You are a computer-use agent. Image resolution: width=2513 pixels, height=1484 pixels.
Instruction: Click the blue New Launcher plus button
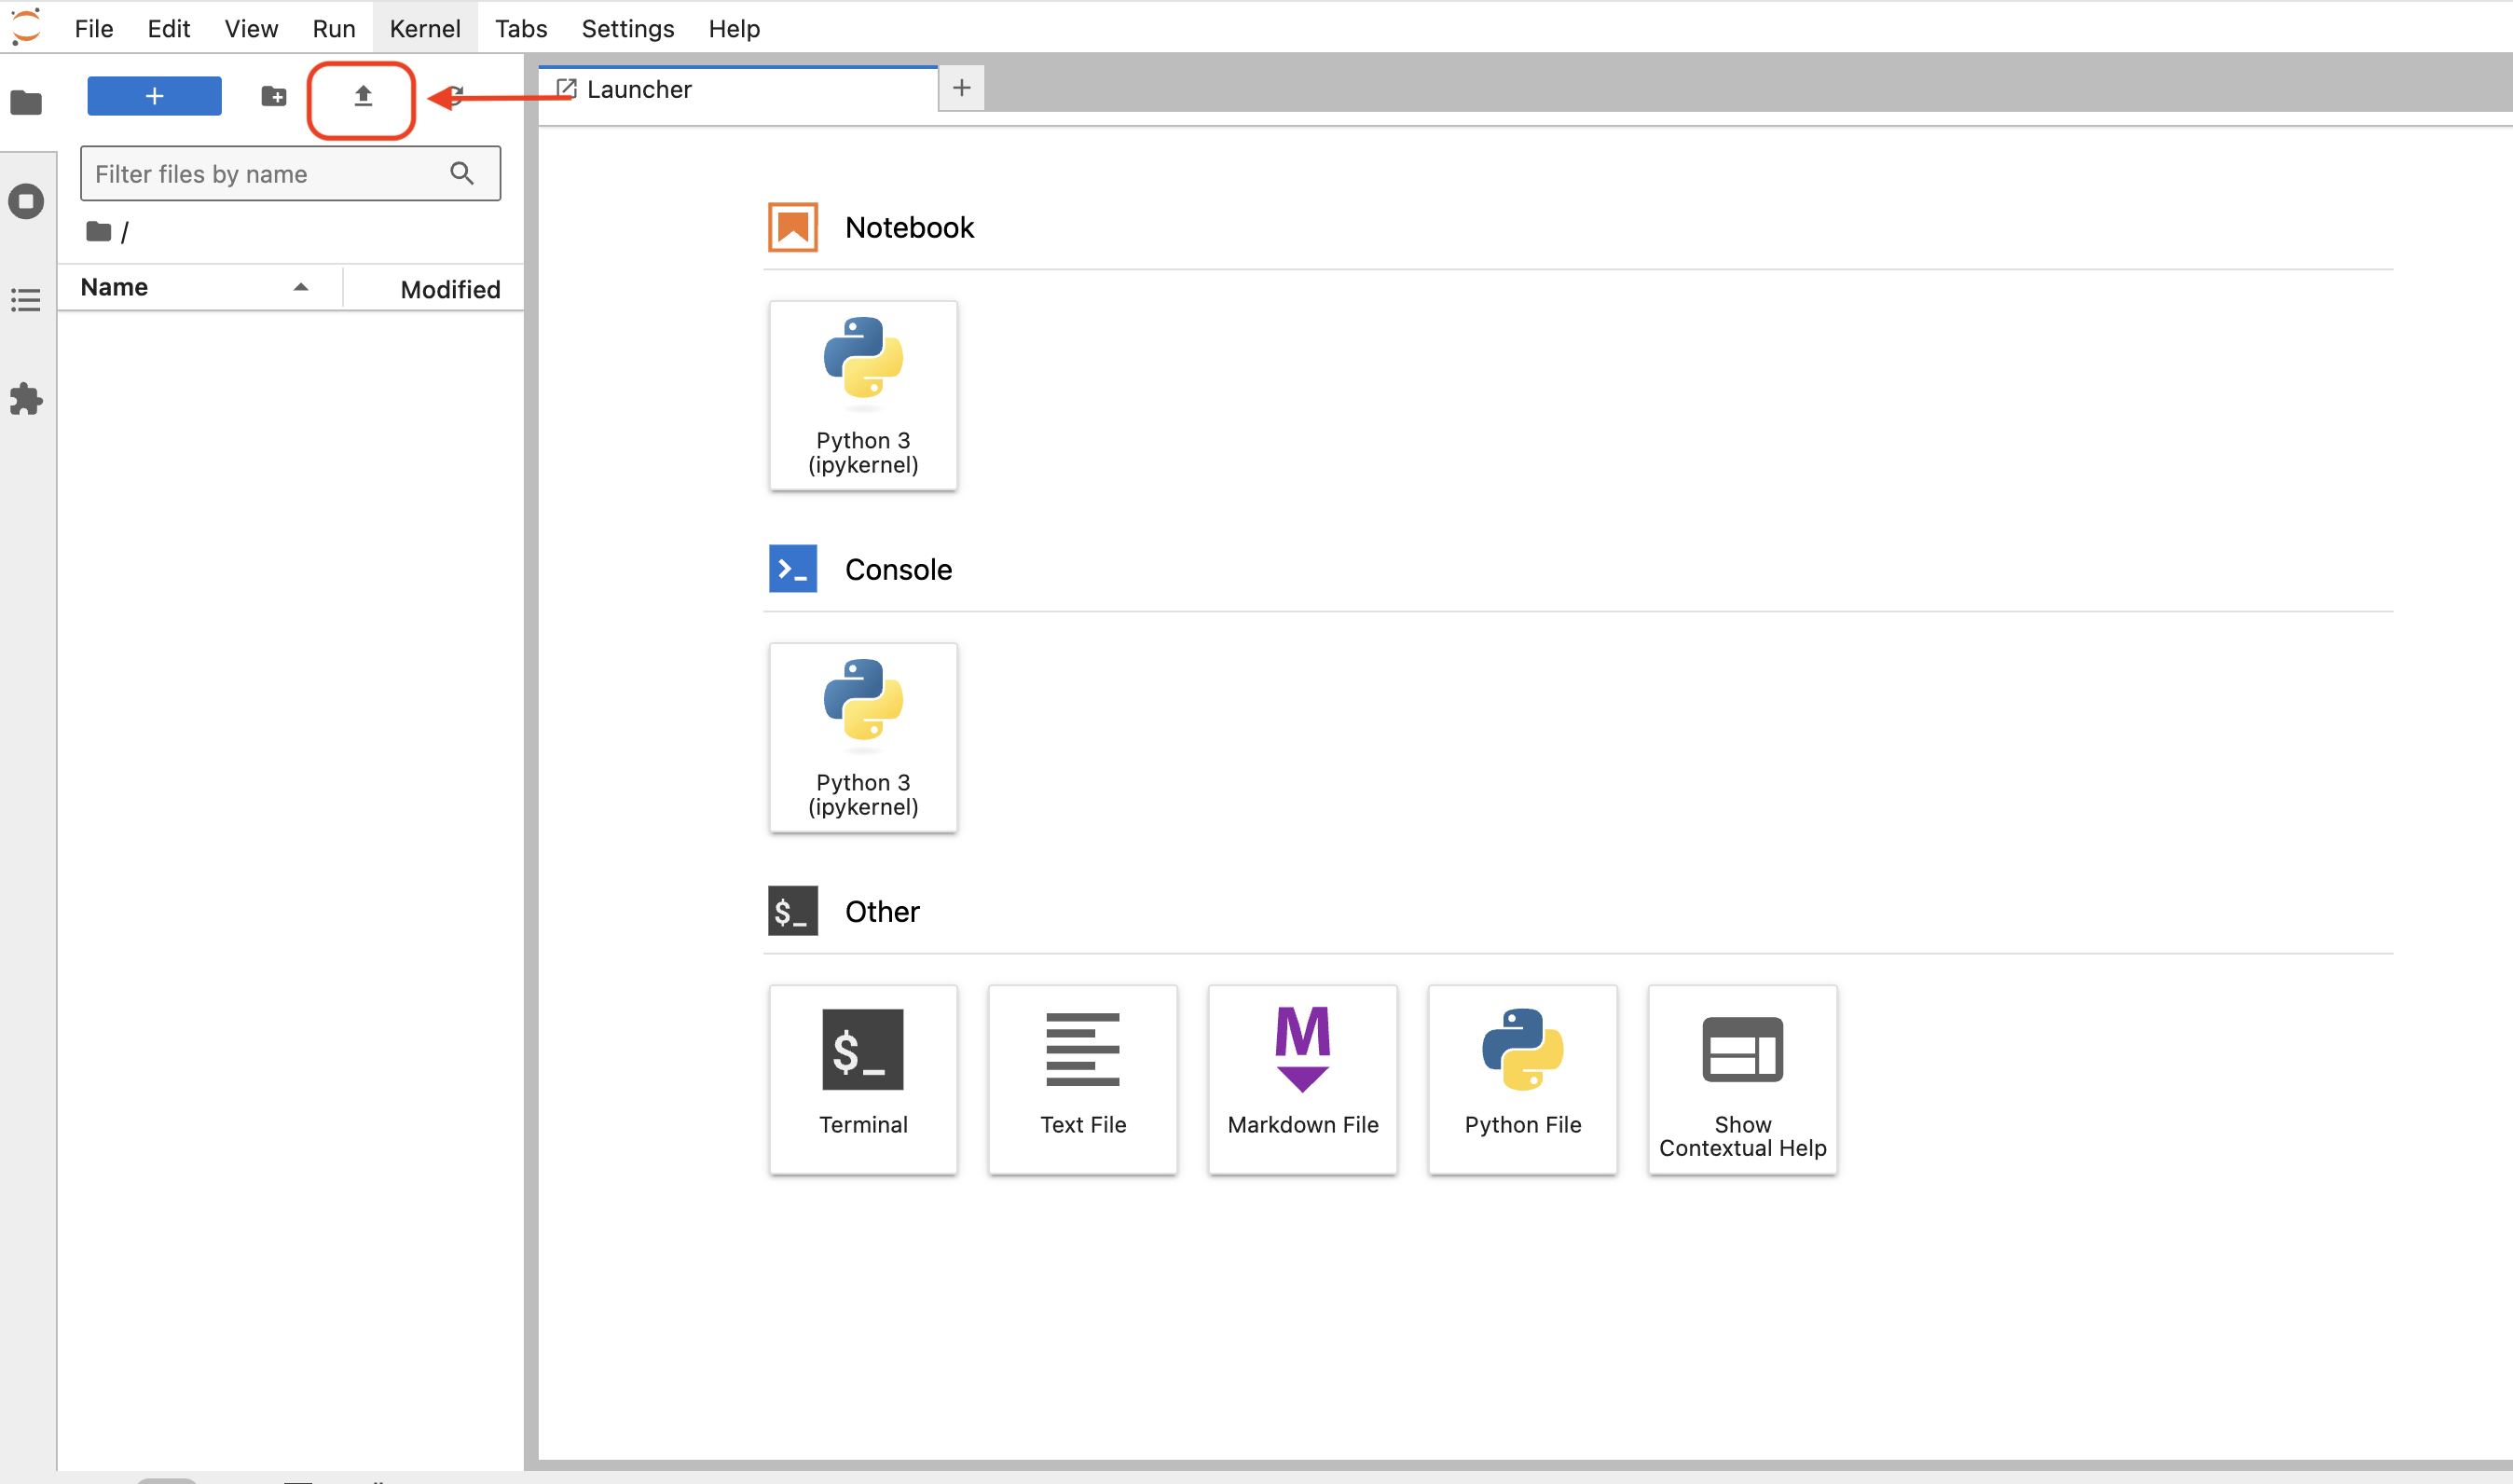pyautogui.click(x=154, y=96)
